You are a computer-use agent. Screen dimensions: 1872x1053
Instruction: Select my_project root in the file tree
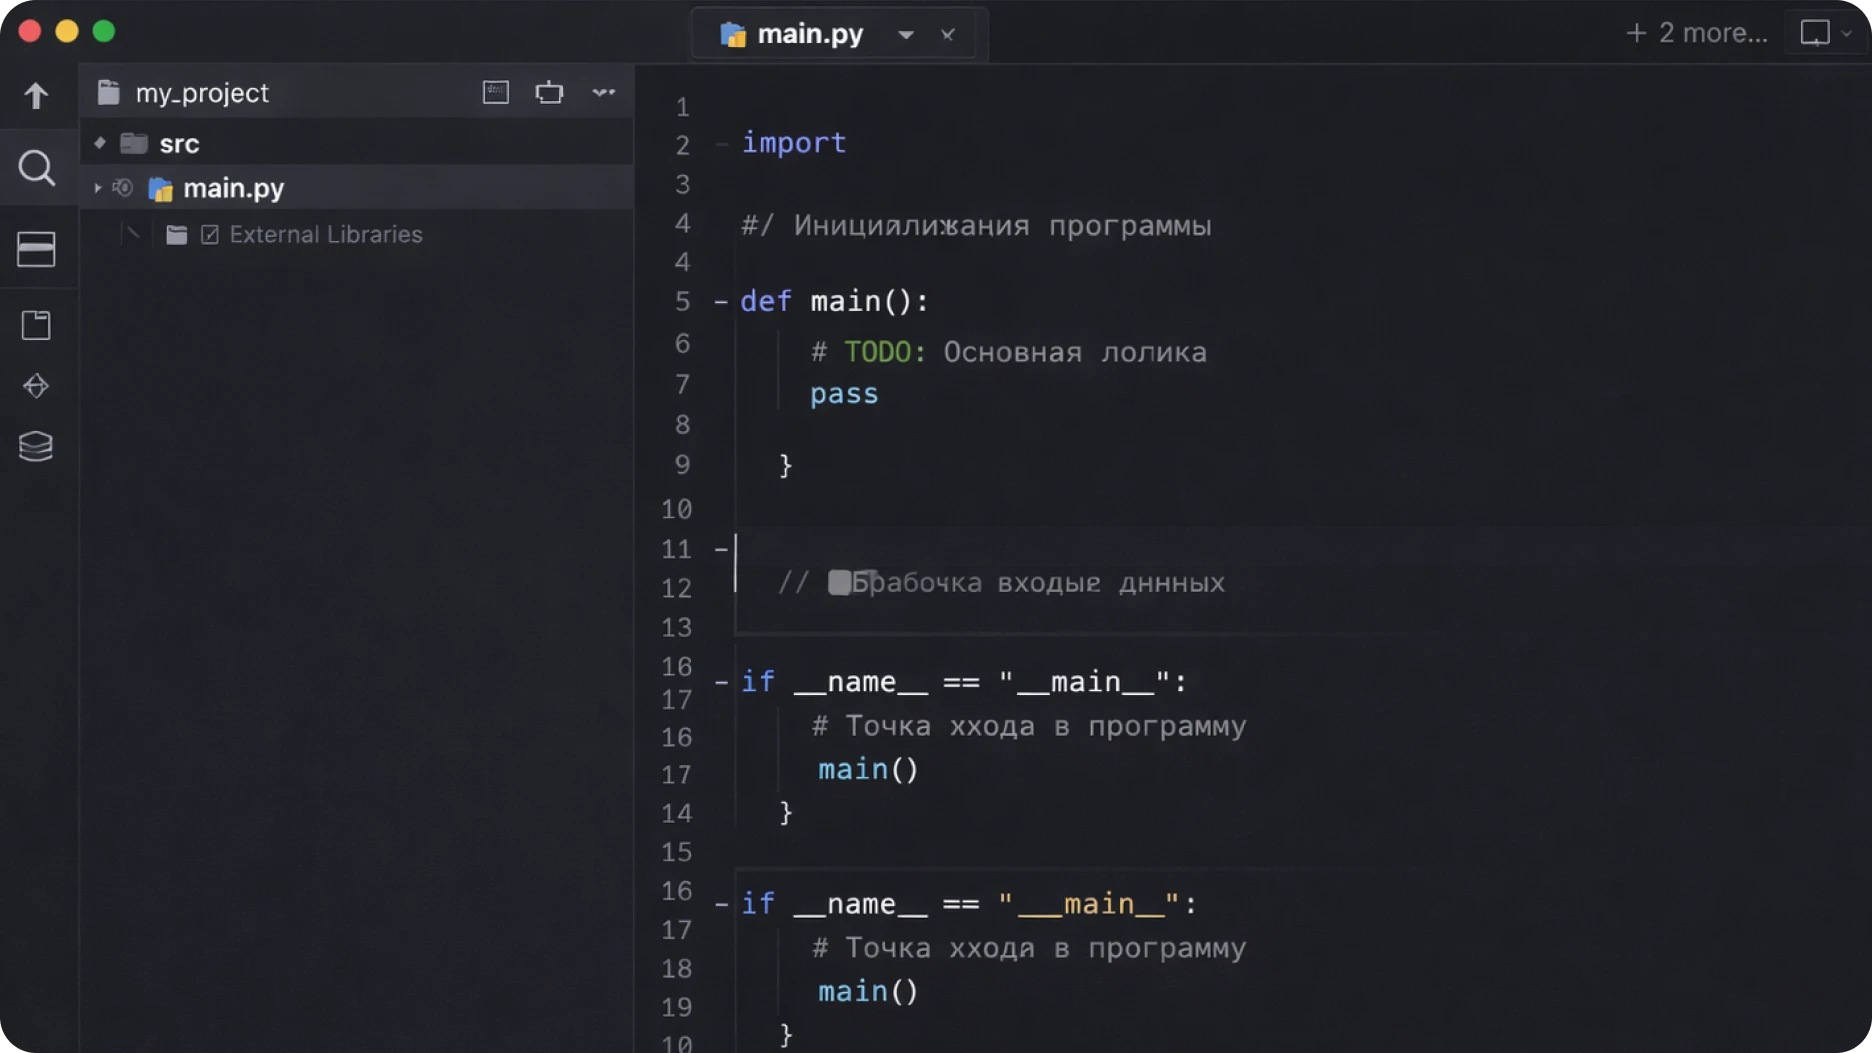pos(201,93)
